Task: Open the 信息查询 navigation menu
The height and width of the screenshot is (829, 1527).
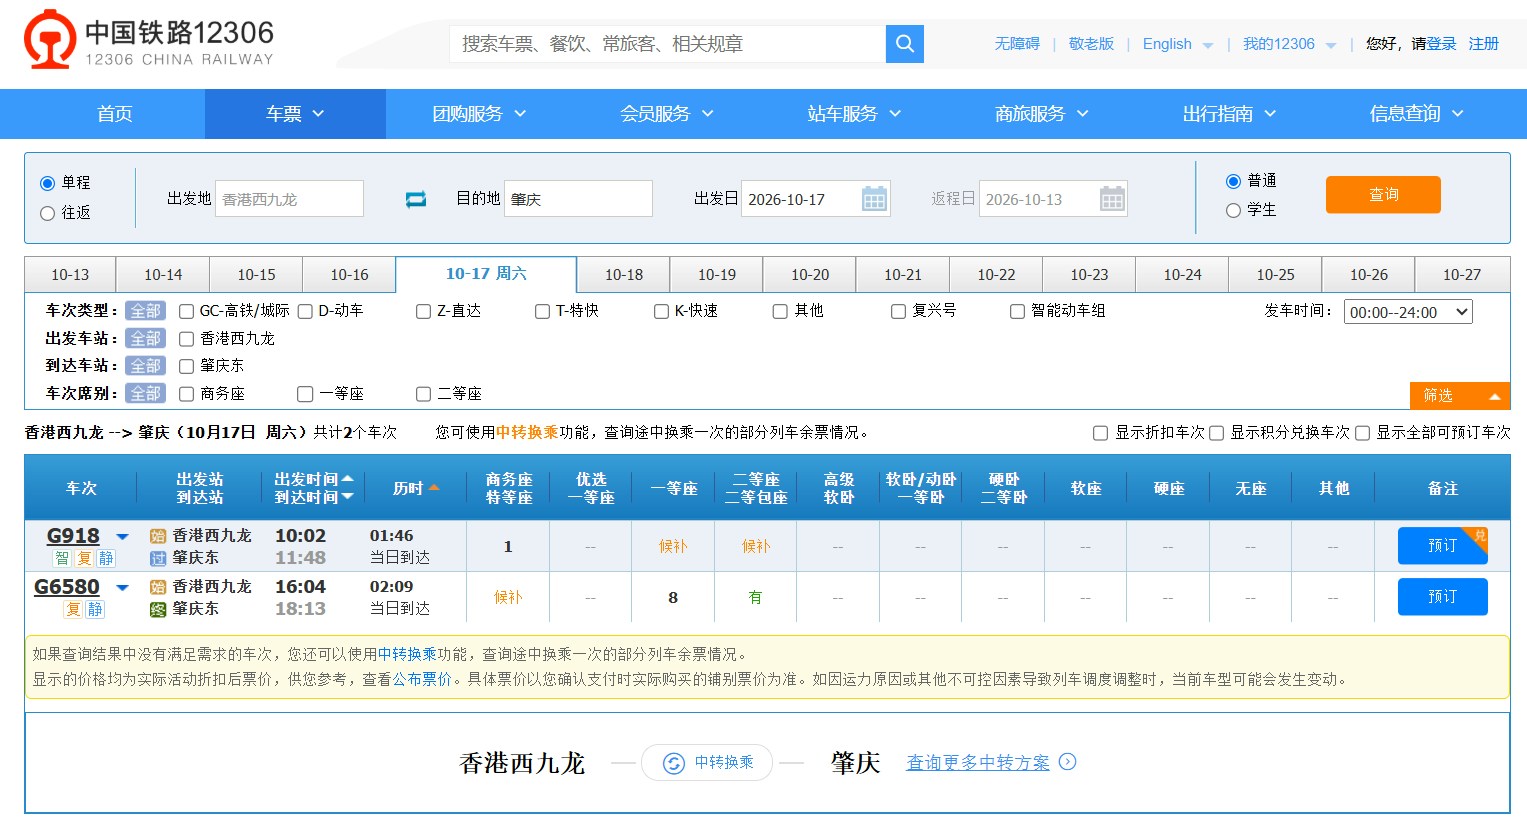Action: point(1416,114)
